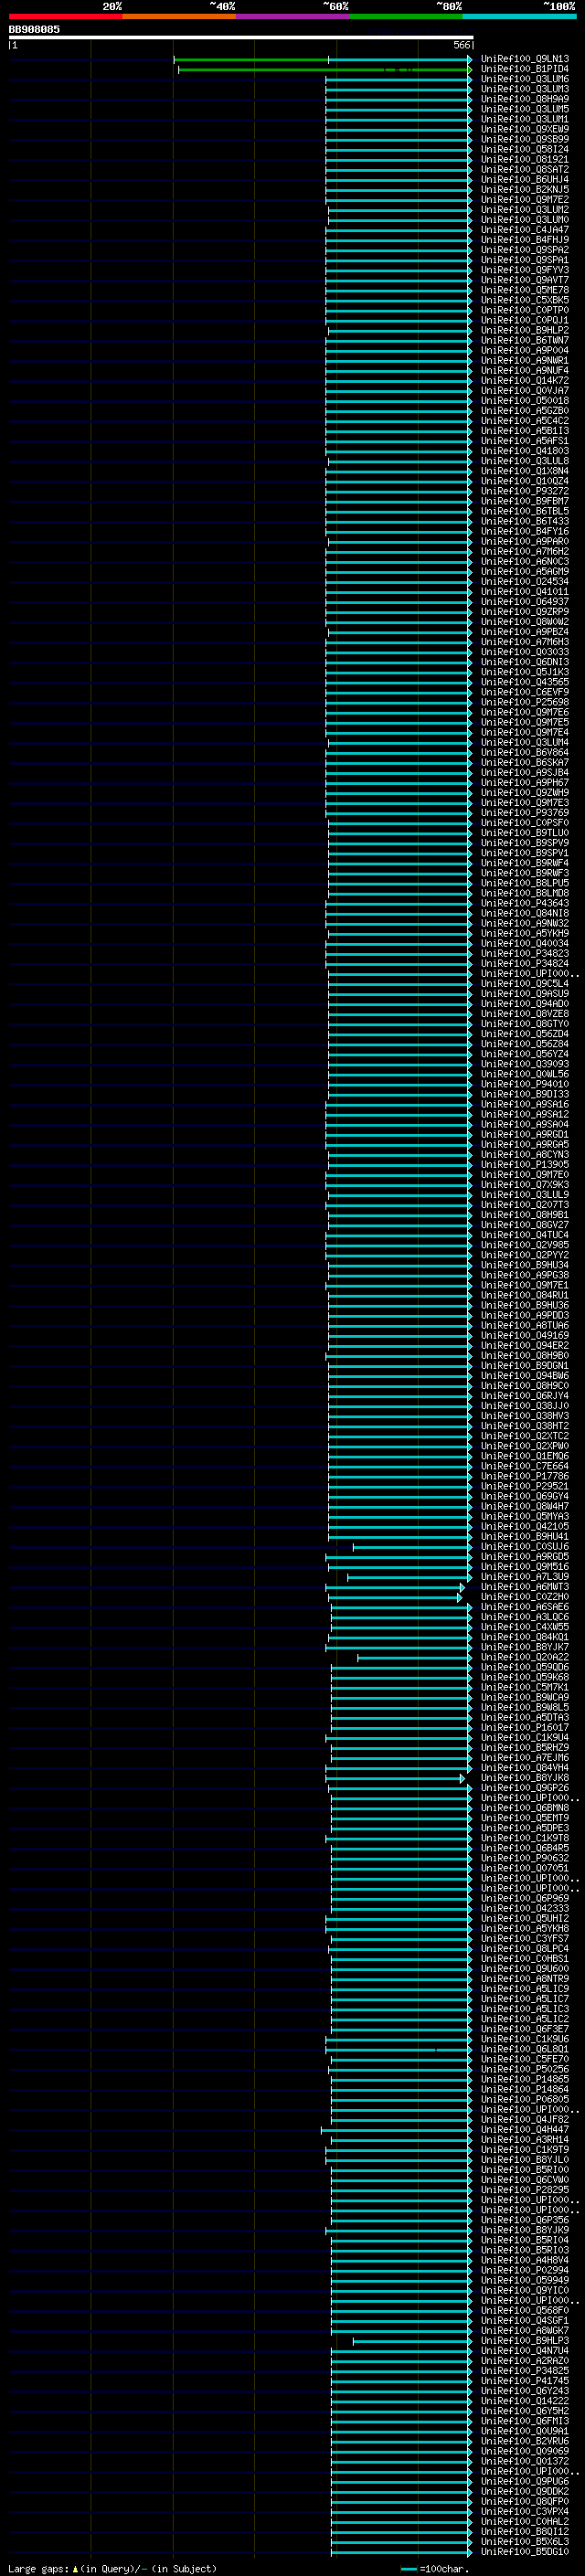Pick the UniRef100_Q14222 label
The height and width of the screenshot is (2576, 585).
[x=524, y=2400]
